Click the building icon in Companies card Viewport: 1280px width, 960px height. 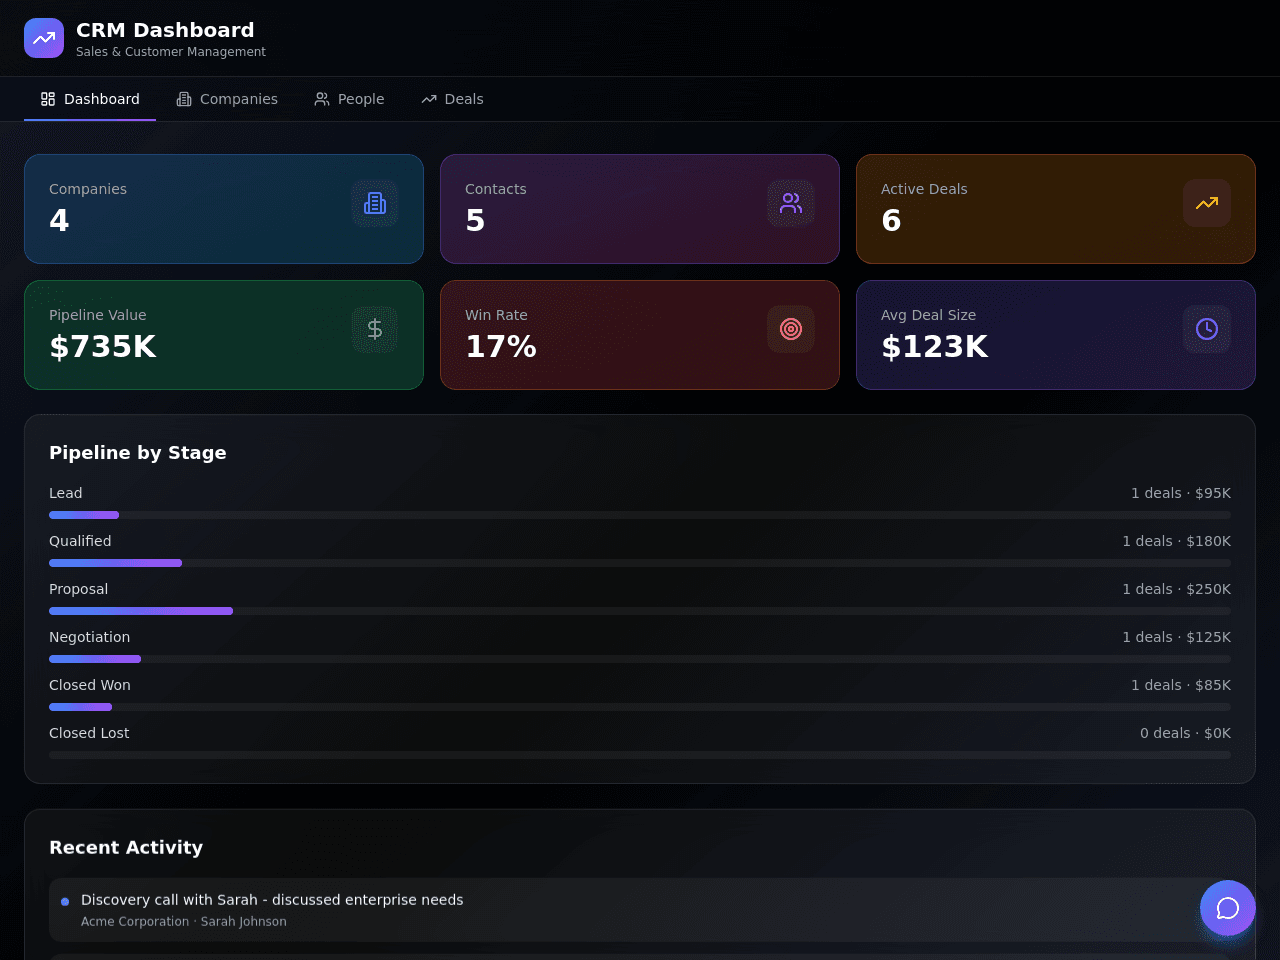[x=375, y=203]
